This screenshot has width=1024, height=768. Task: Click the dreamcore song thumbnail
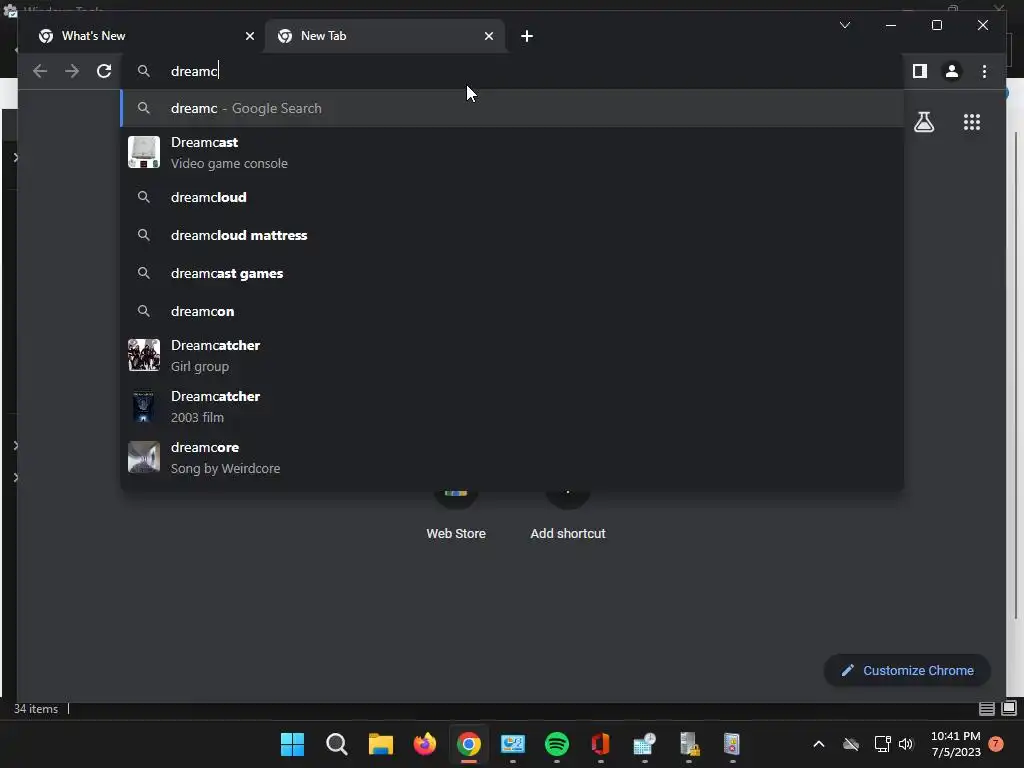point(144,457)
